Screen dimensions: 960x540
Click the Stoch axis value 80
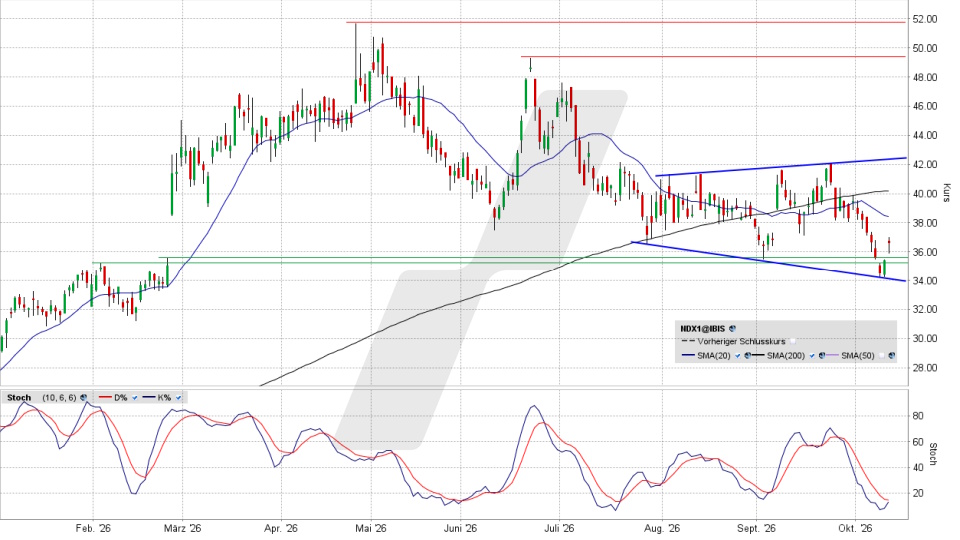click(918, 416)
